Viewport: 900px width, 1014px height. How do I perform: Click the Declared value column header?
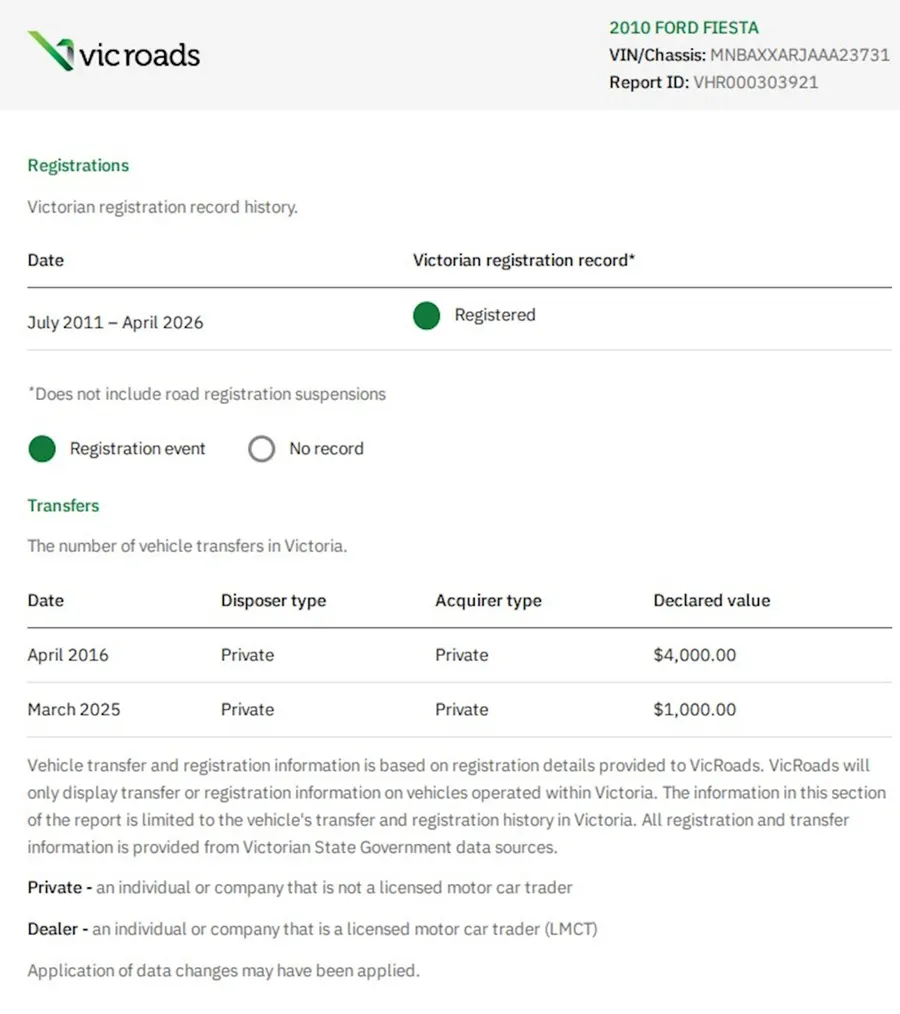pos(712,601)
